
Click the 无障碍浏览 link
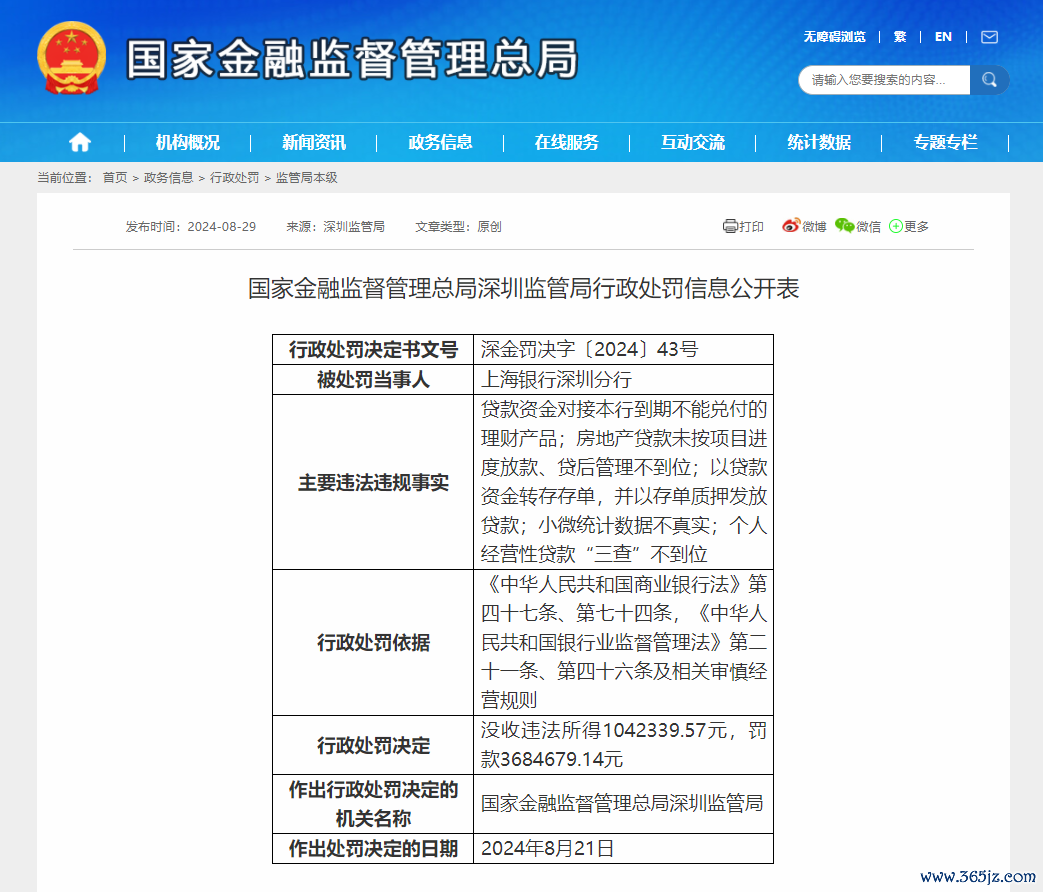[x=835, y=37]
